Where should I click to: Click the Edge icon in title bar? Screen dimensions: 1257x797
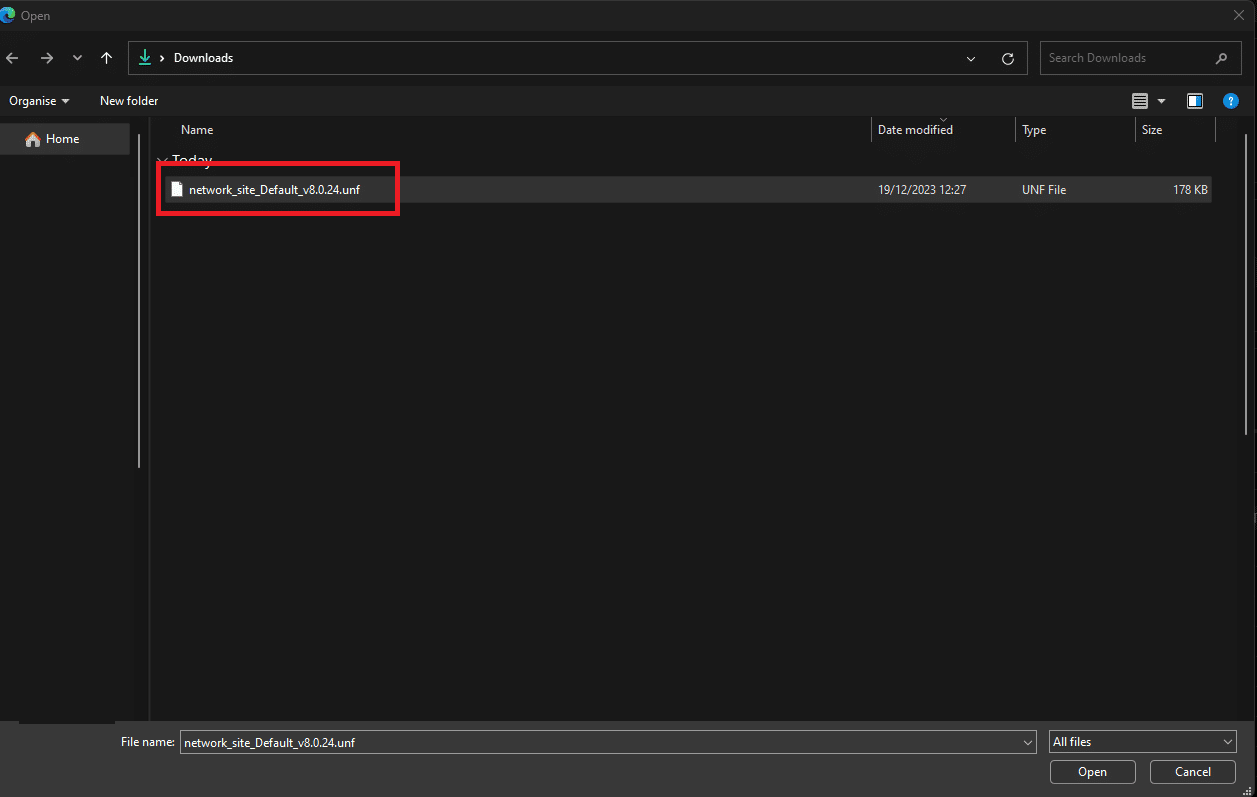pyautogui.click(x=8, y=15)
